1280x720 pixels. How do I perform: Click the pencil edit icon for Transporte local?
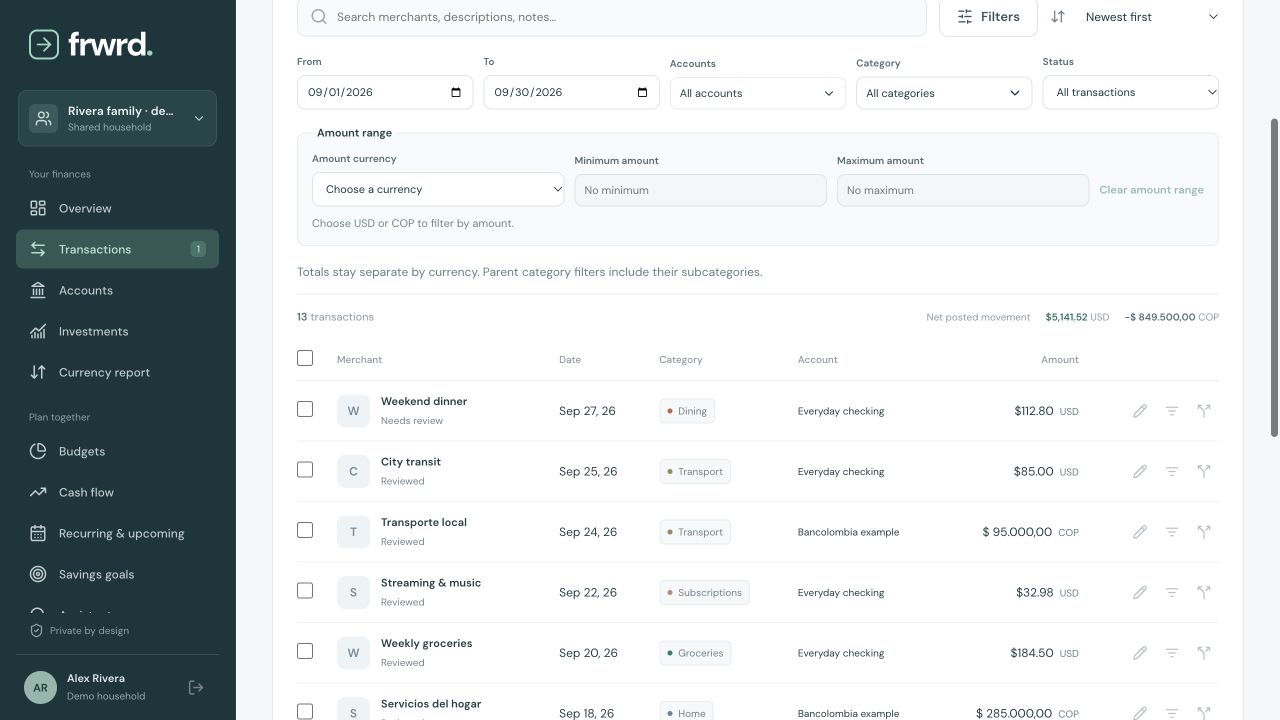(x=1140, y=532)
